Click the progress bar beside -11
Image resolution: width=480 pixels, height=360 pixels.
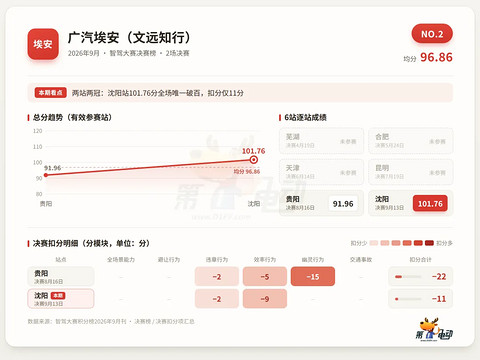[x=408, y=299]
